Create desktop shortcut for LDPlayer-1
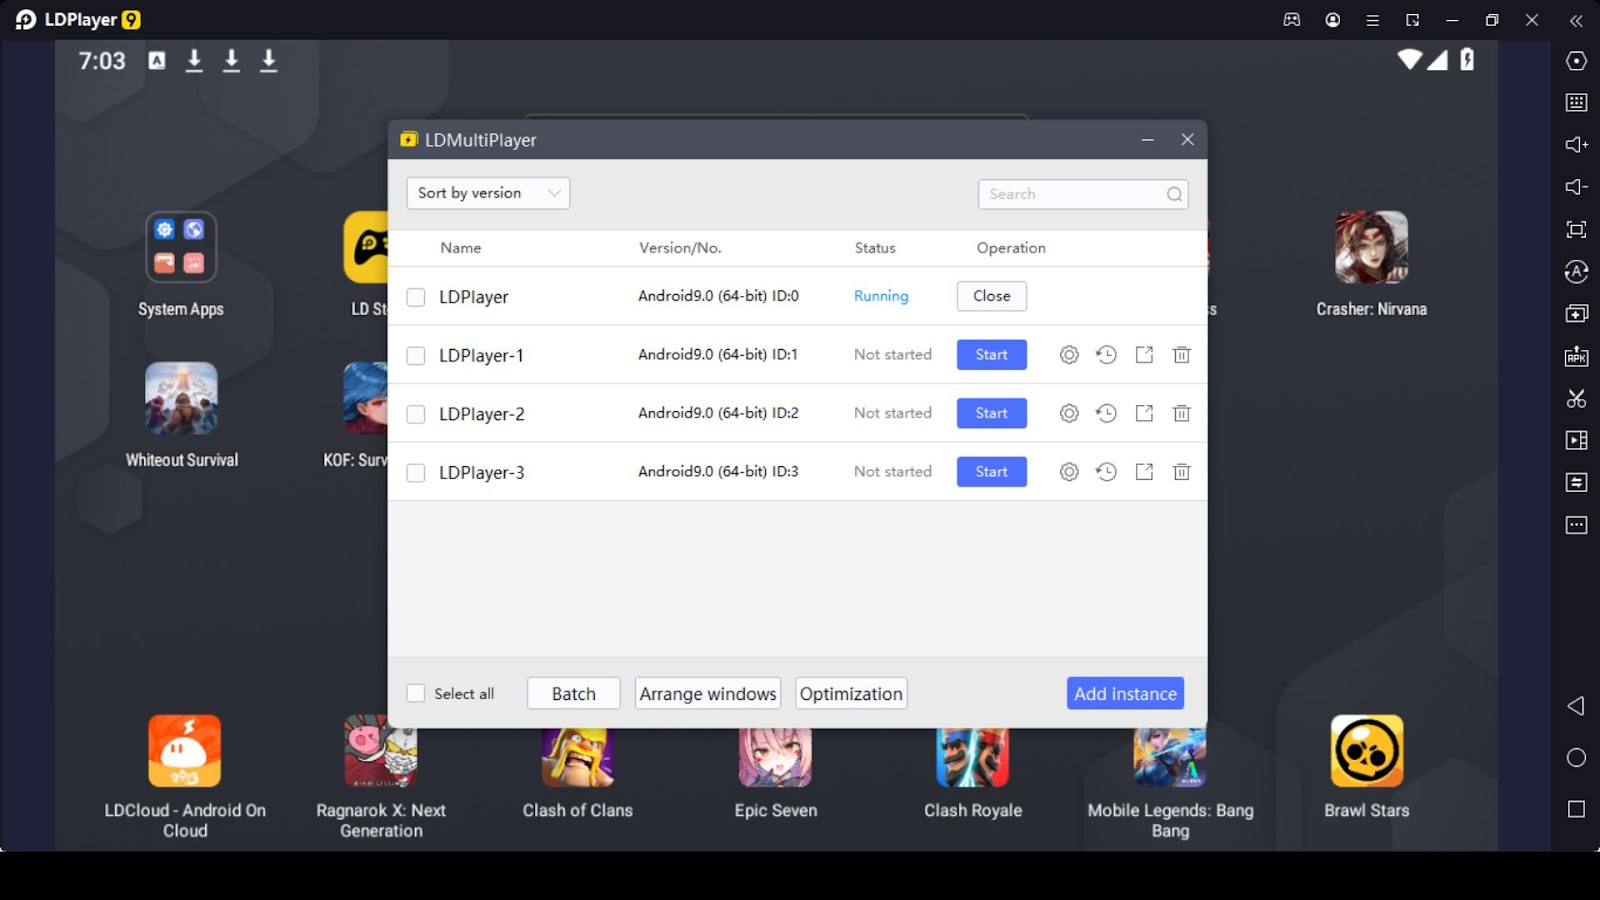 click(x=1144, y=355)
